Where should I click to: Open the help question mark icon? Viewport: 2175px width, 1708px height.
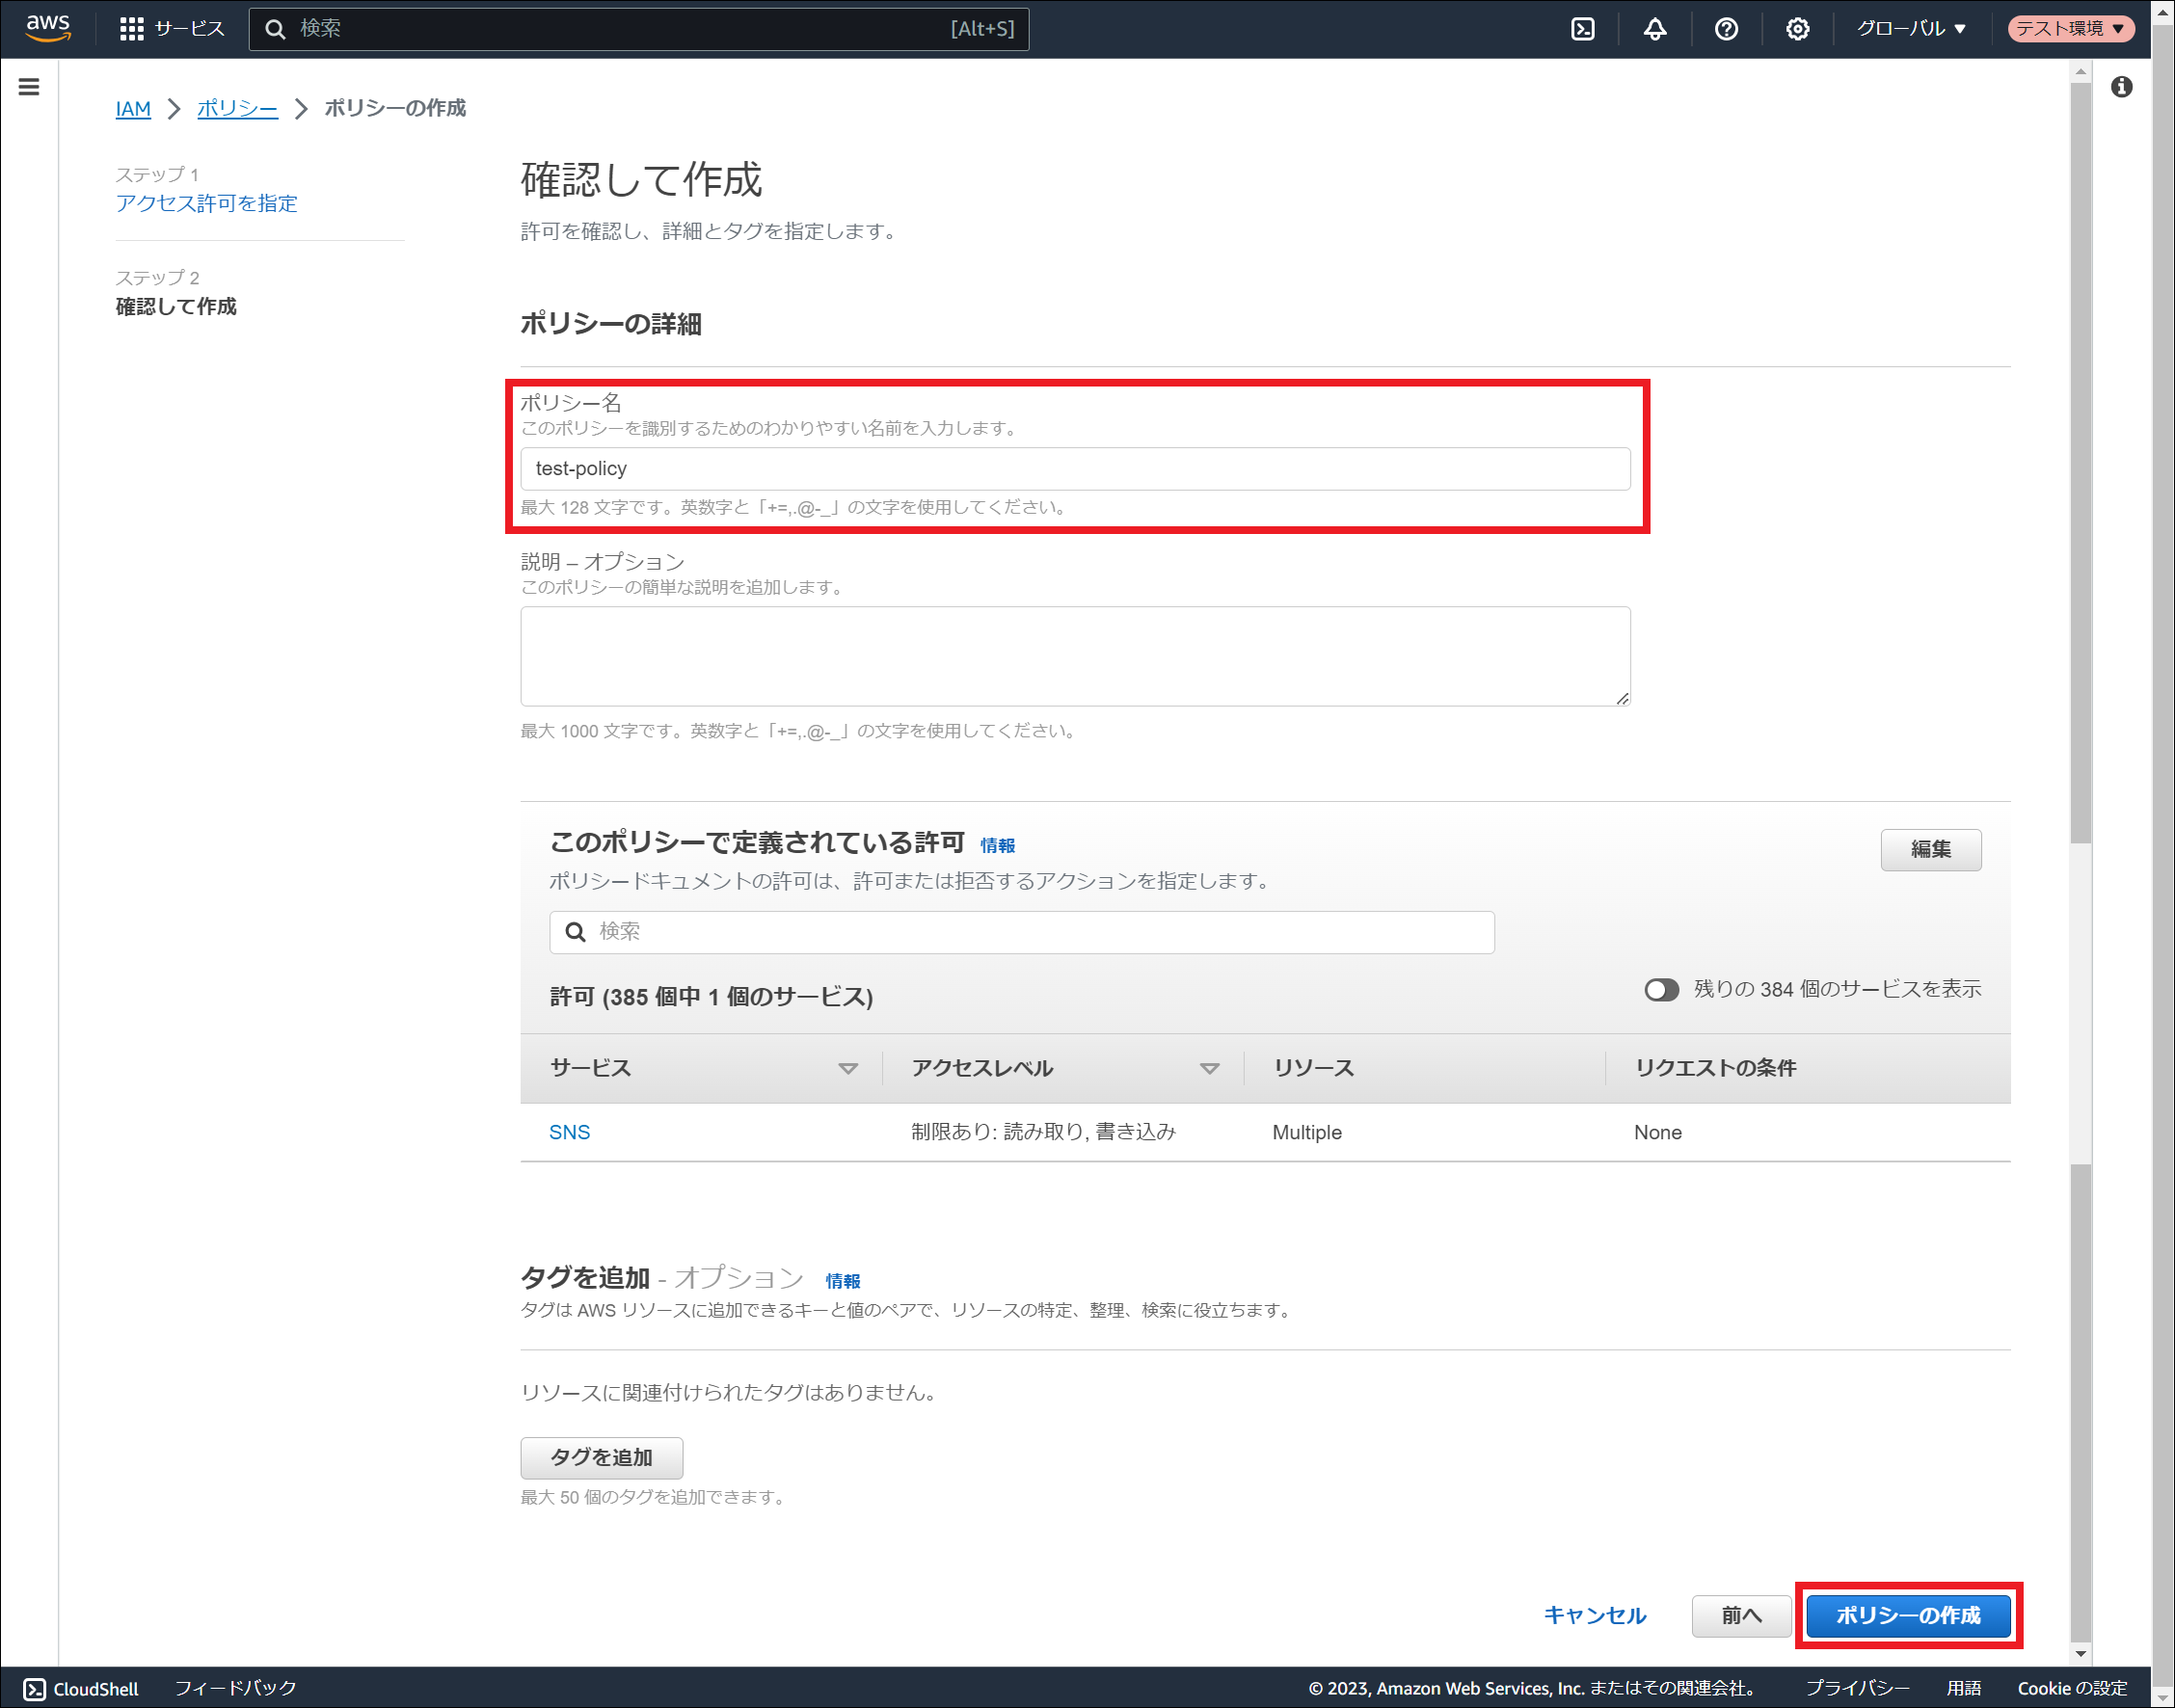(x=1725, y=29)
